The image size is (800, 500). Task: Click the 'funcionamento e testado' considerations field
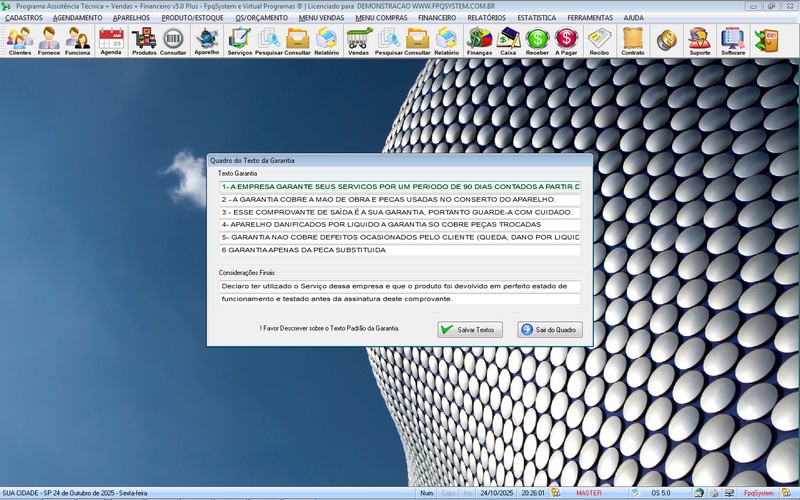pyautogui.click(x=400, y=299)
